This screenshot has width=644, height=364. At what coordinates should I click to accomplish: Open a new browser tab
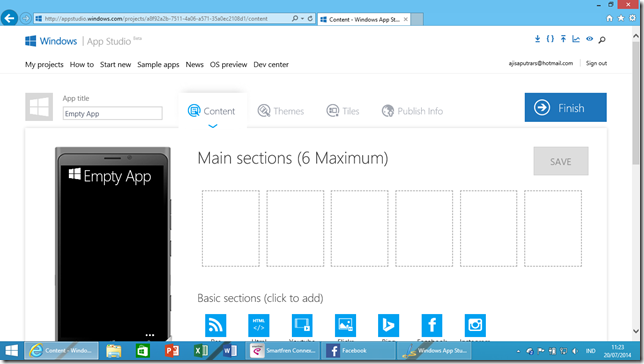(x=417, y=19)
